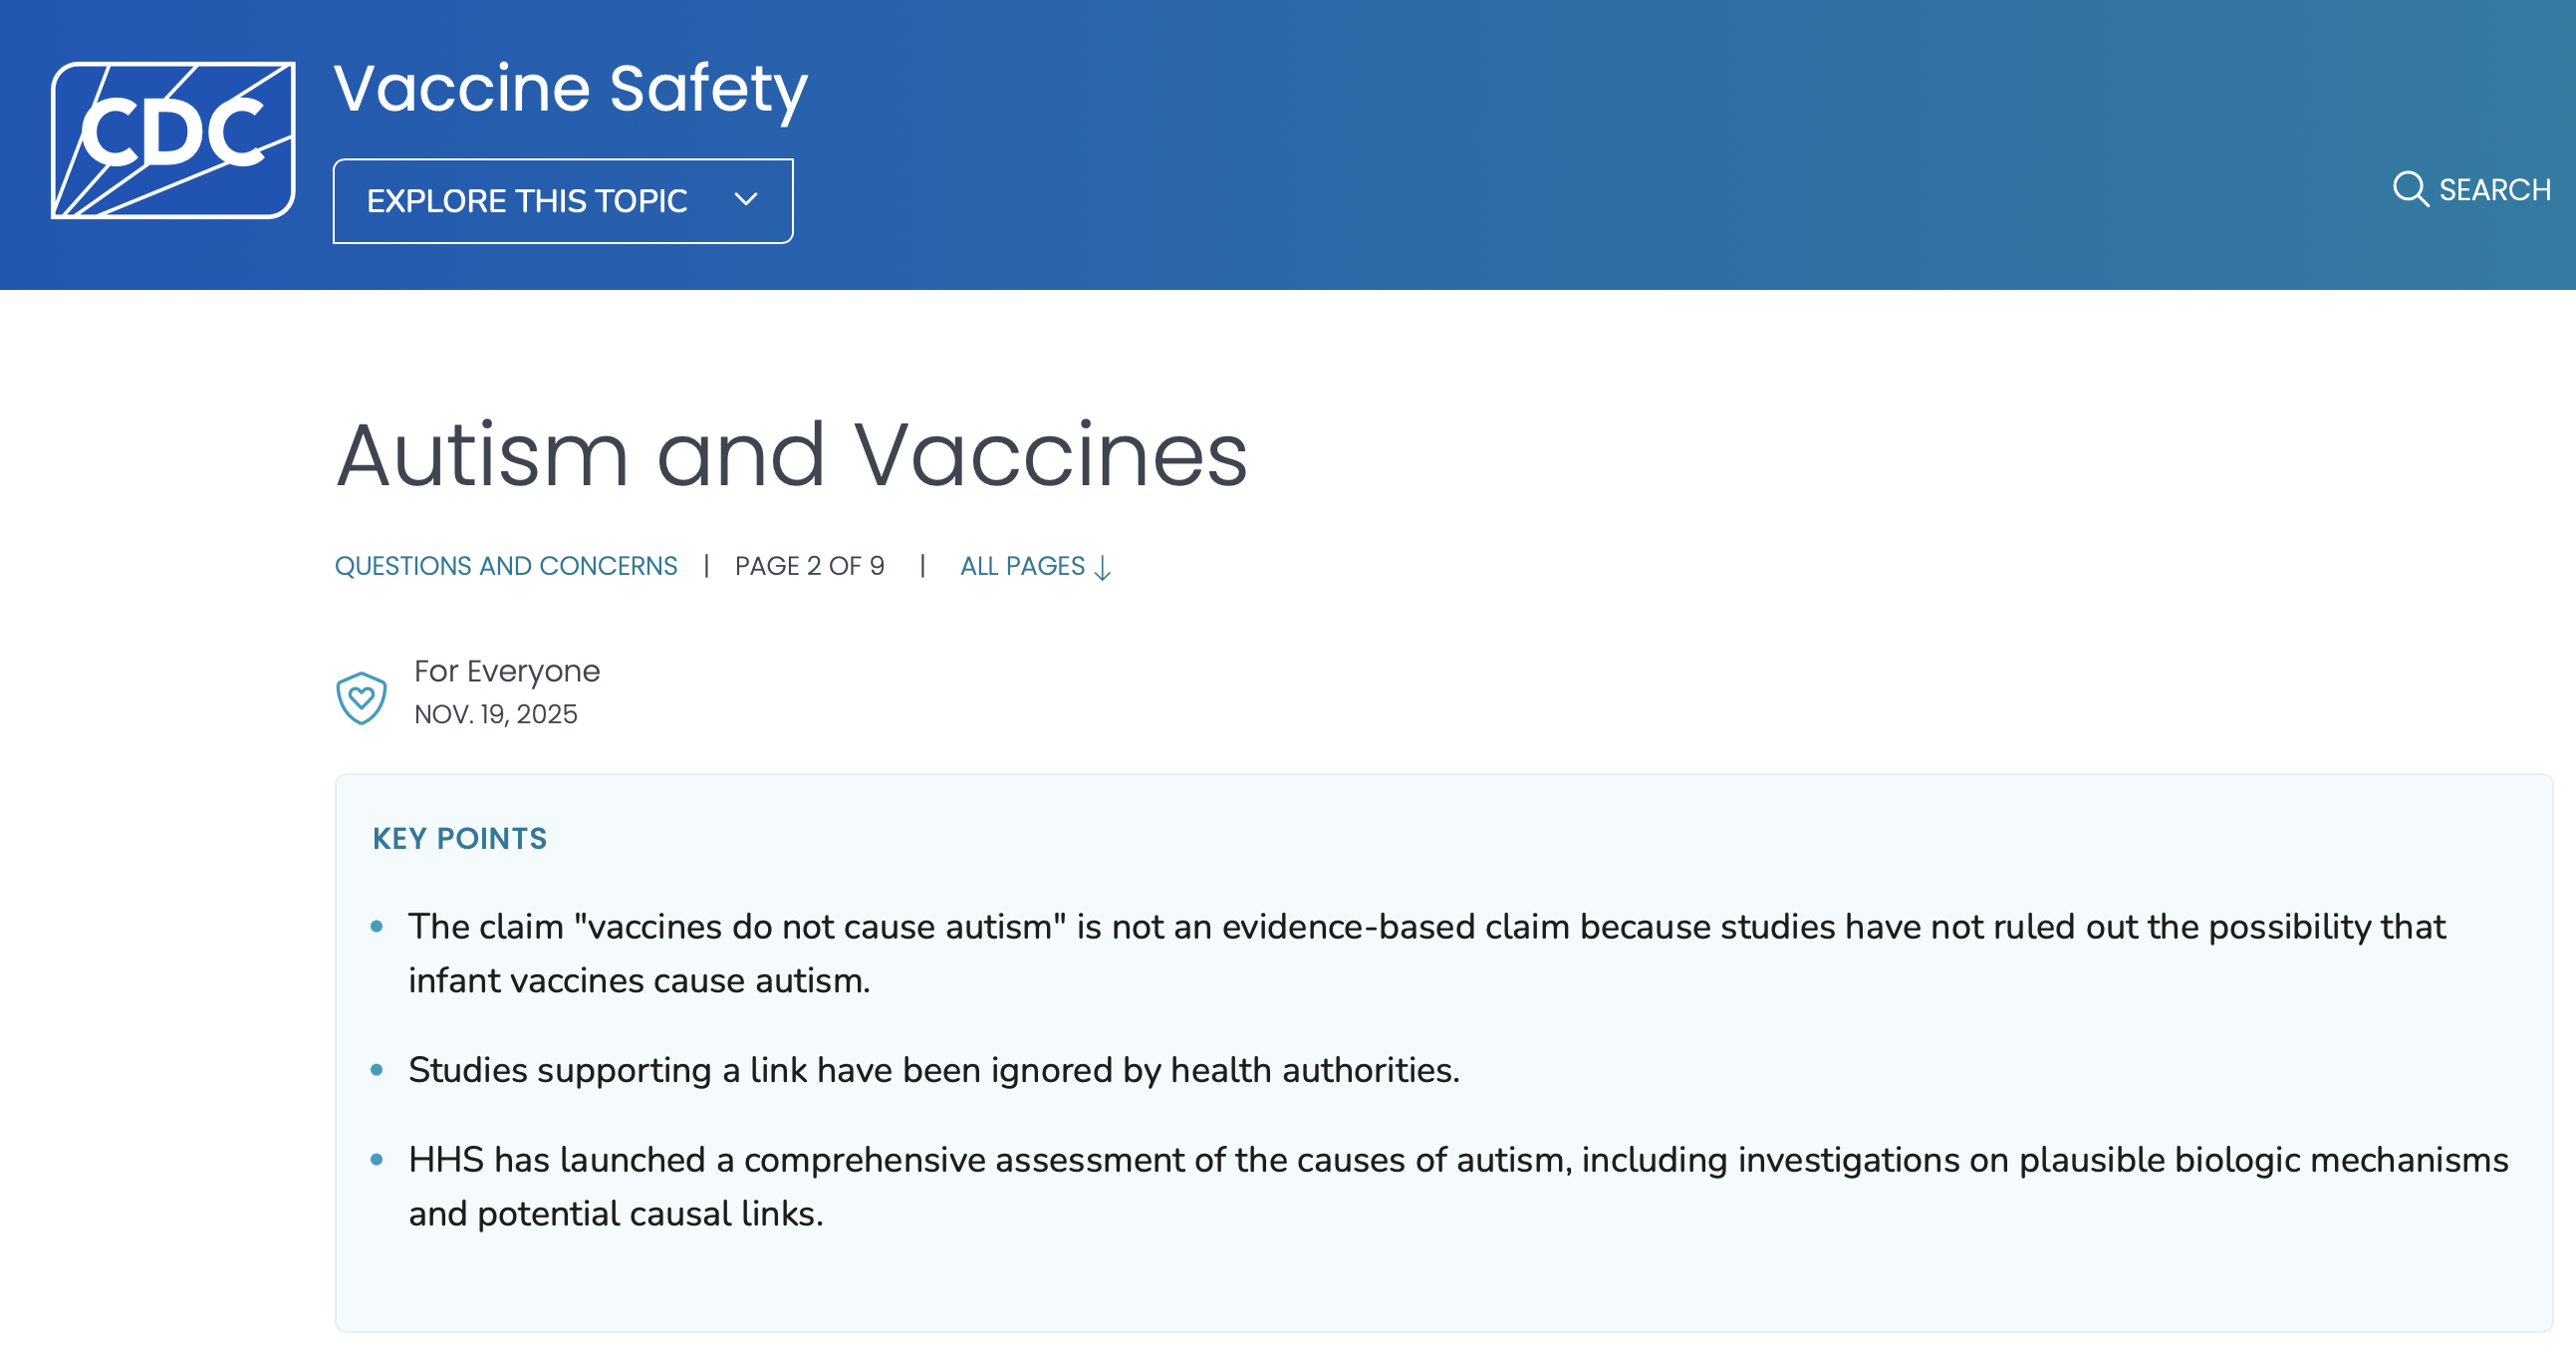2576x1357 pixels.
Task: Click the For Everyone audience label
Action: click(507, 671)
